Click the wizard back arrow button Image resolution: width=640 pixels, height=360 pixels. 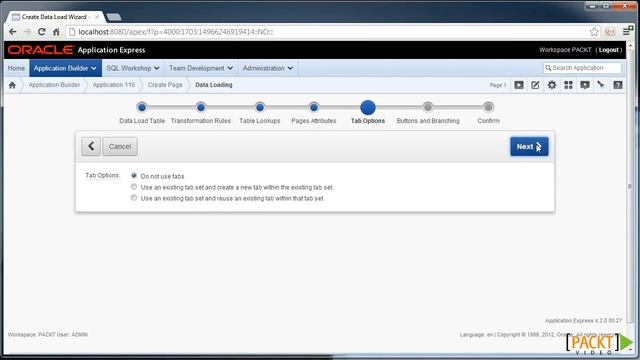click(91, 146)
